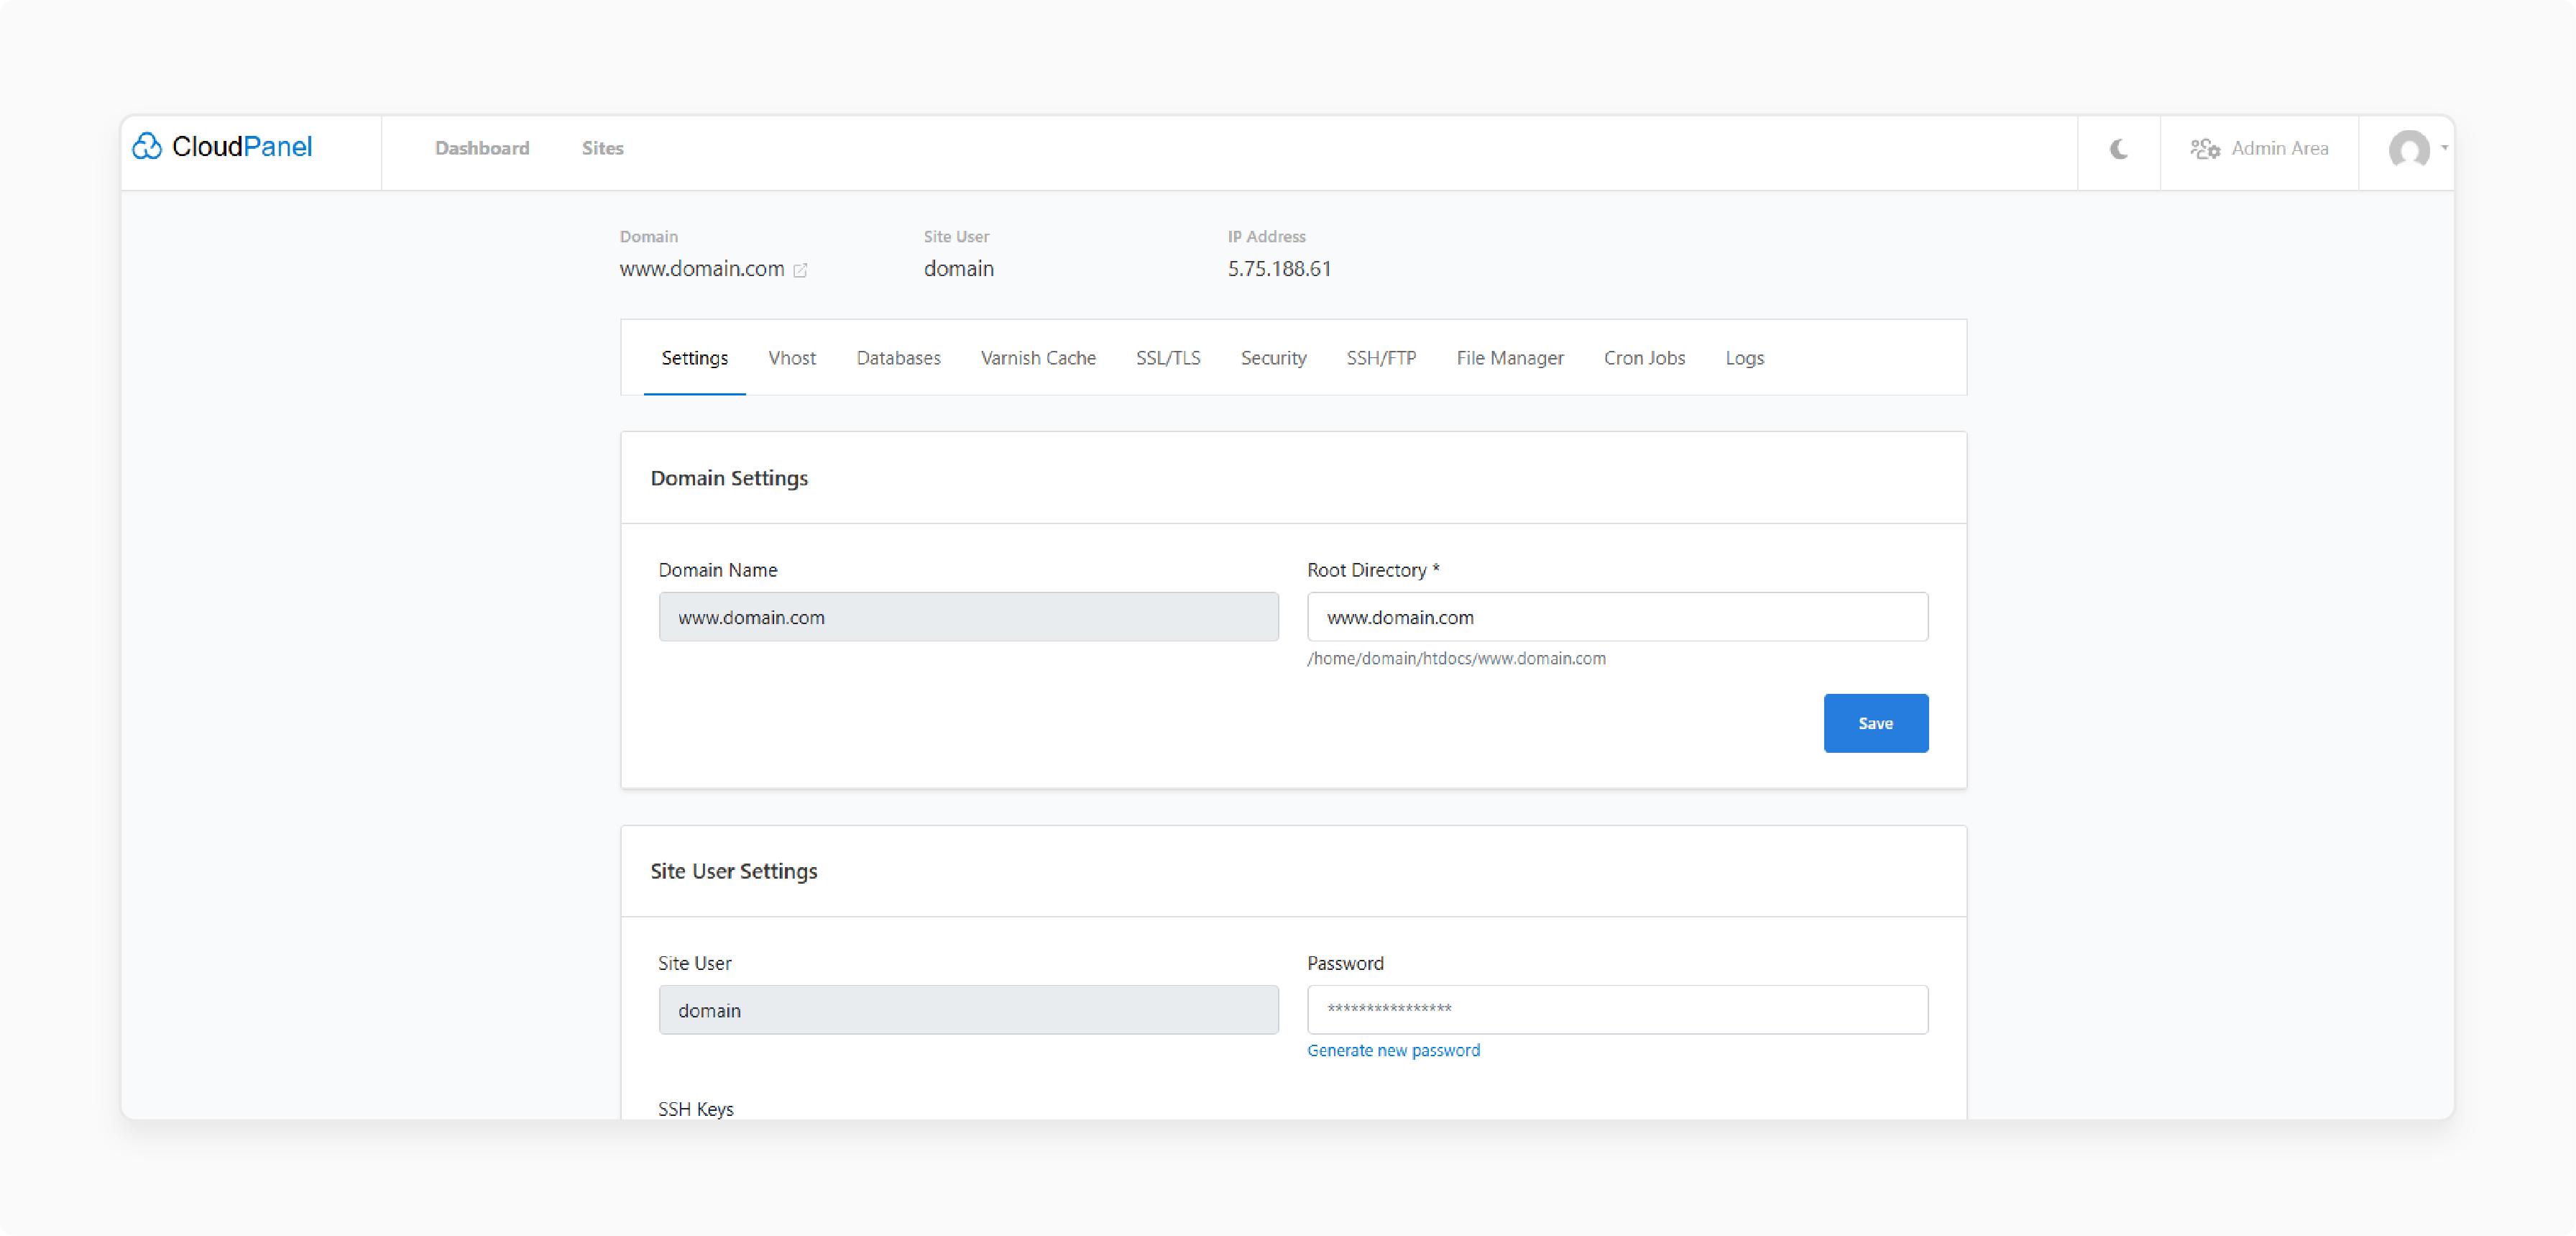Click the Domain Settings heading

[729, 478]
